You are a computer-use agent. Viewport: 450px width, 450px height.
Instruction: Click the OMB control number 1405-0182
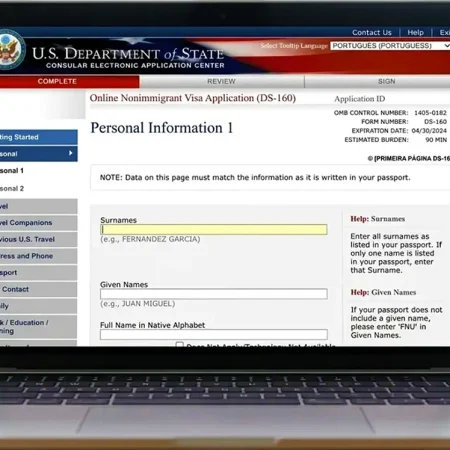(x=430, y=113)
